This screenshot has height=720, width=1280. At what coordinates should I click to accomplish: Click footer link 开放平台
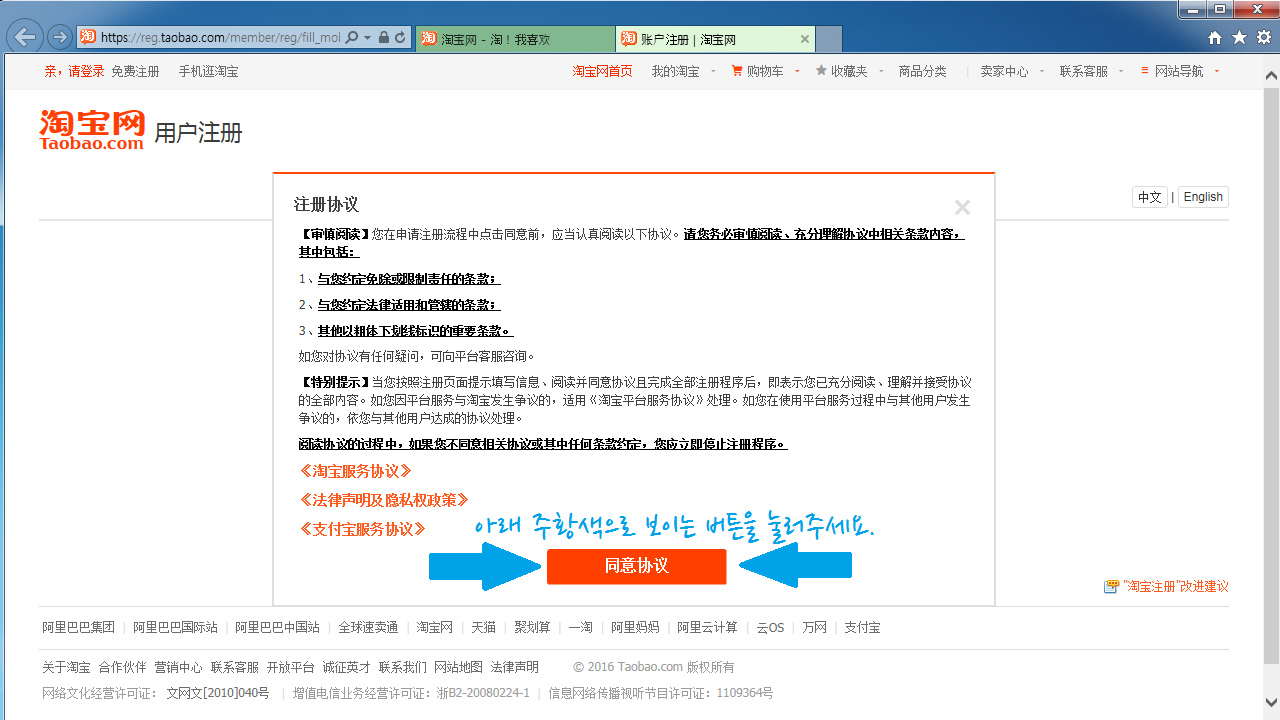pos(290,667)
